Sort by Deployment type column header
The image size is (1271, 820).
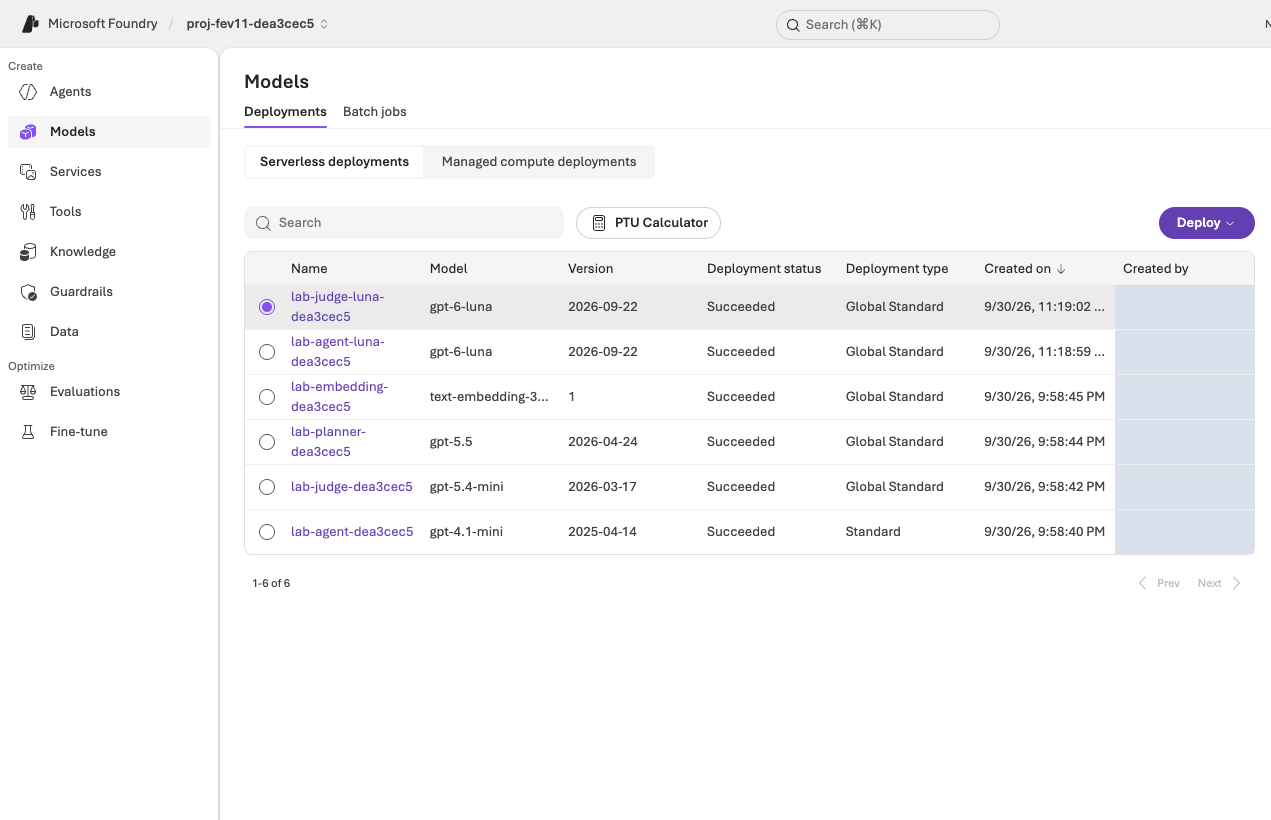point(897,269)
